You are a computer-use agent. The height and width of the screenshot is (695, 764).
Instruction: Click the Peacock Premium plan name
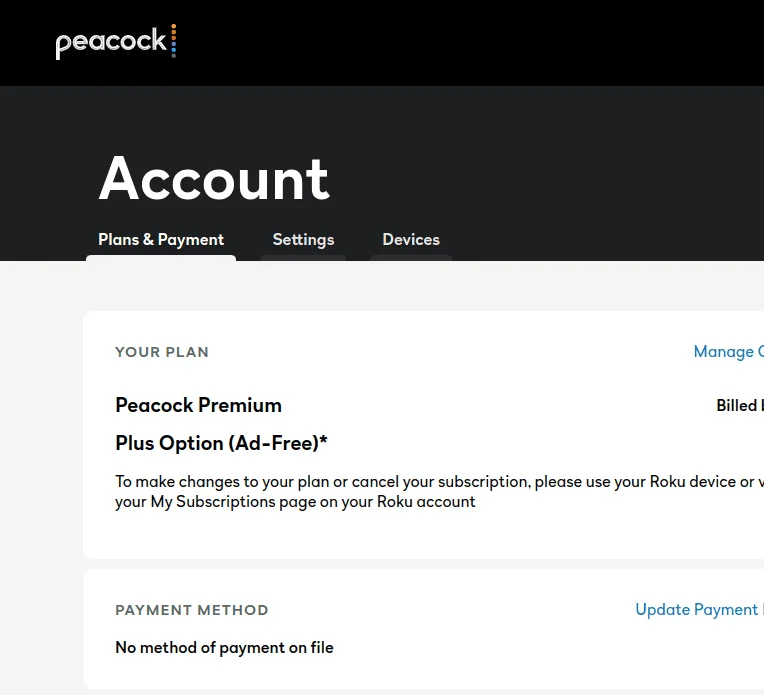(x=198, y=405)
